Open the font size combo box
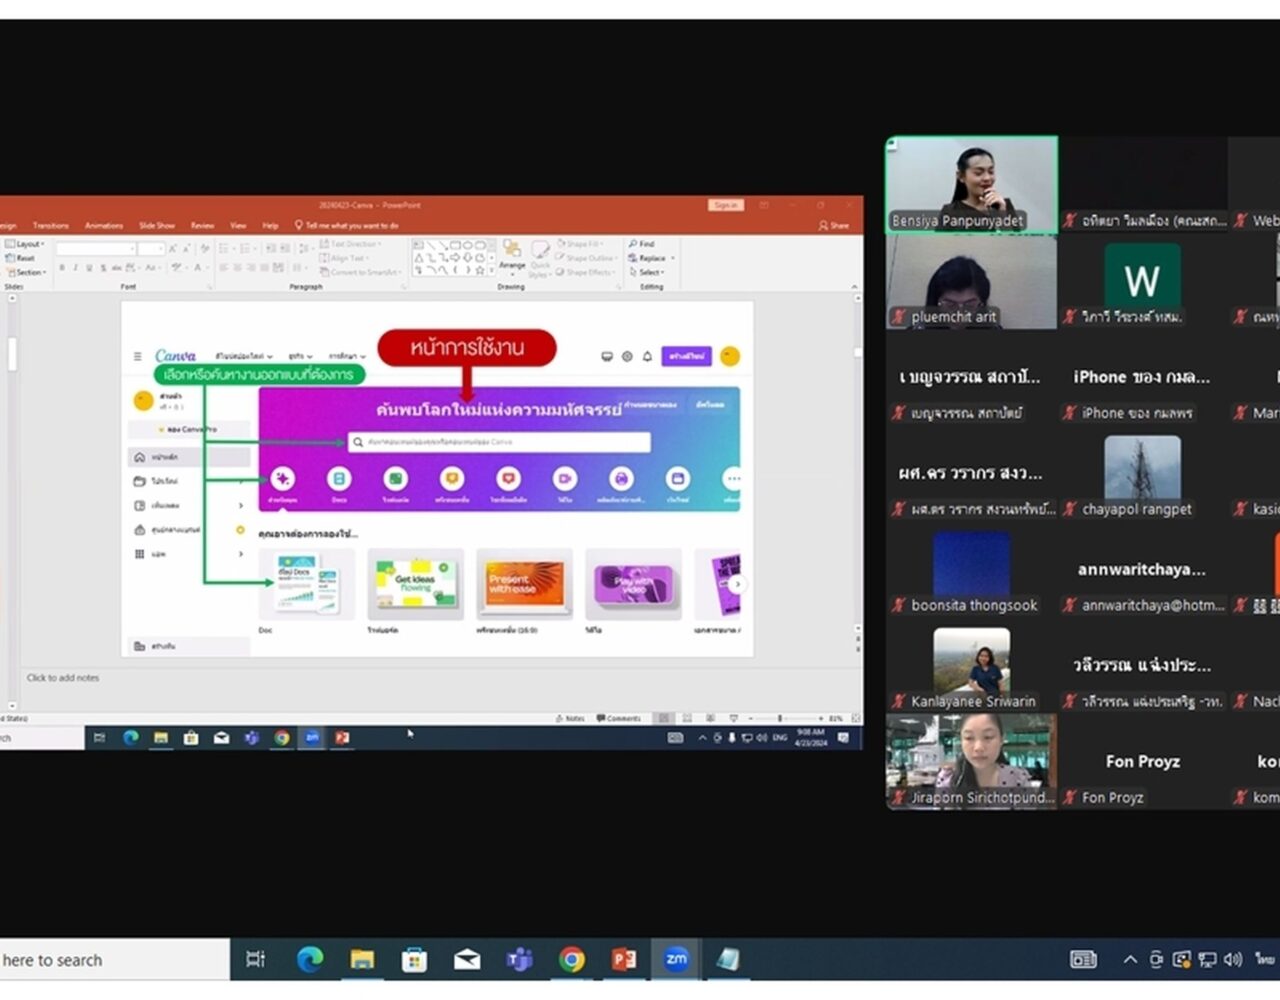Image resolution: width=1280 pixels, height=1000 pixels. [151, 248]
